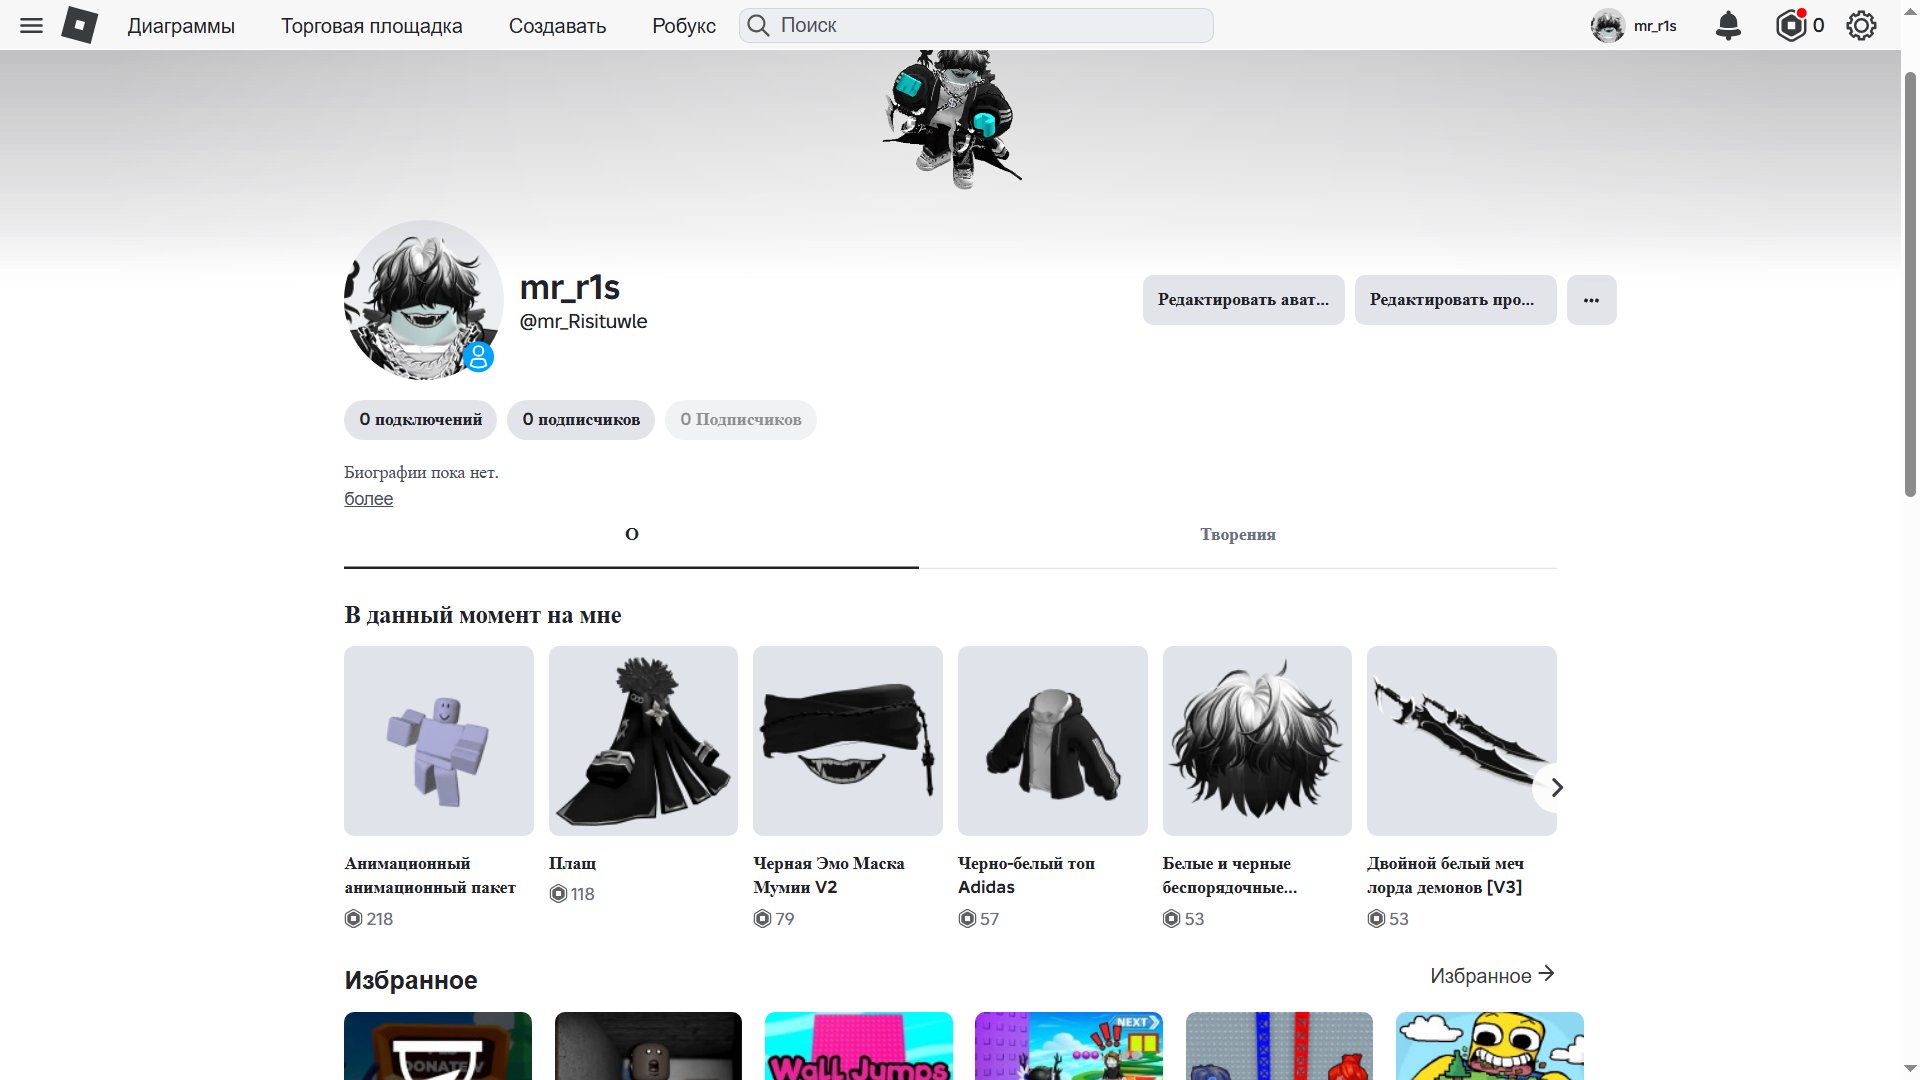Click Редактировать аватар button
This screenshot has height=1080, width=1920.
point(1243,300)
